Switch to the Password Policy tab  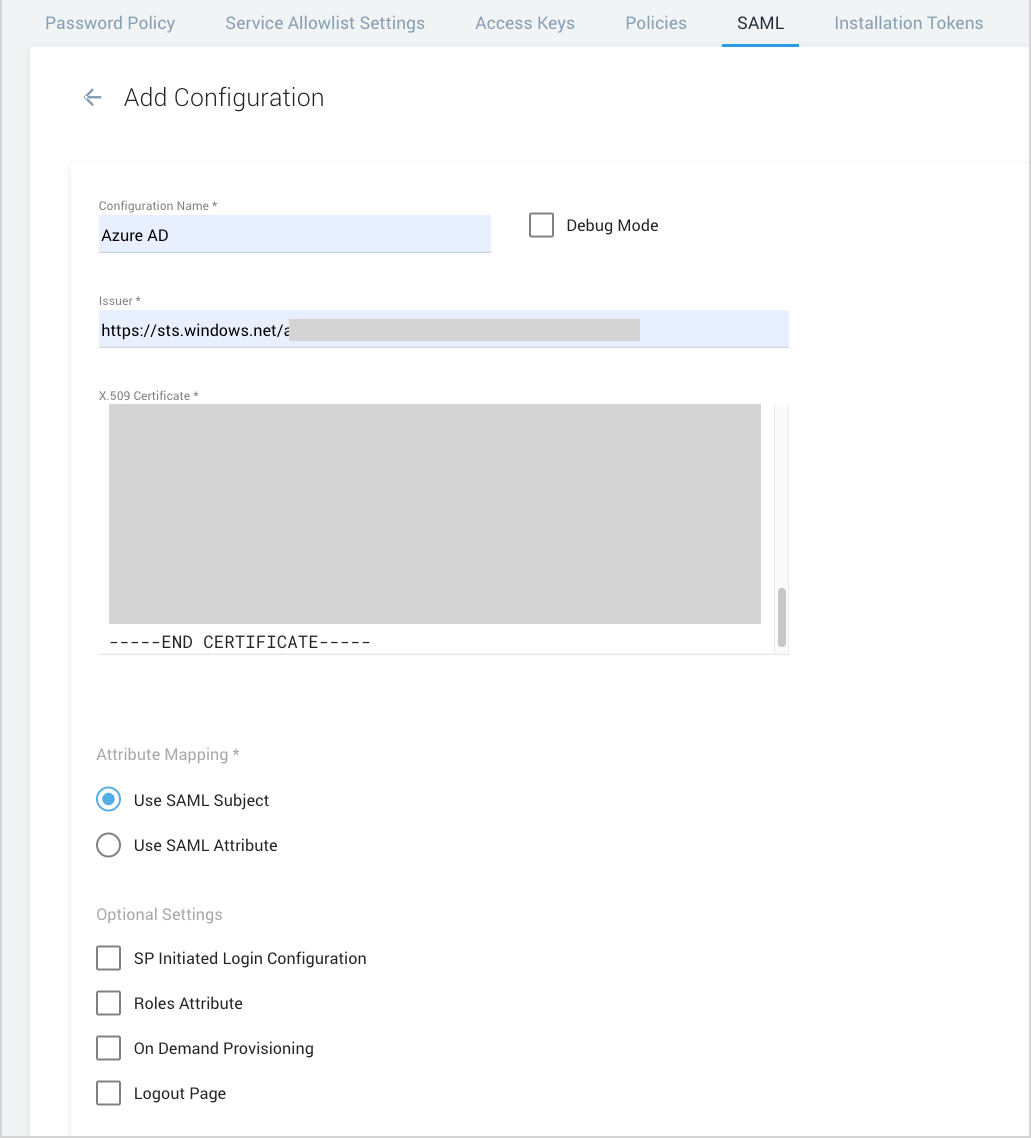(x=109, y=22)
